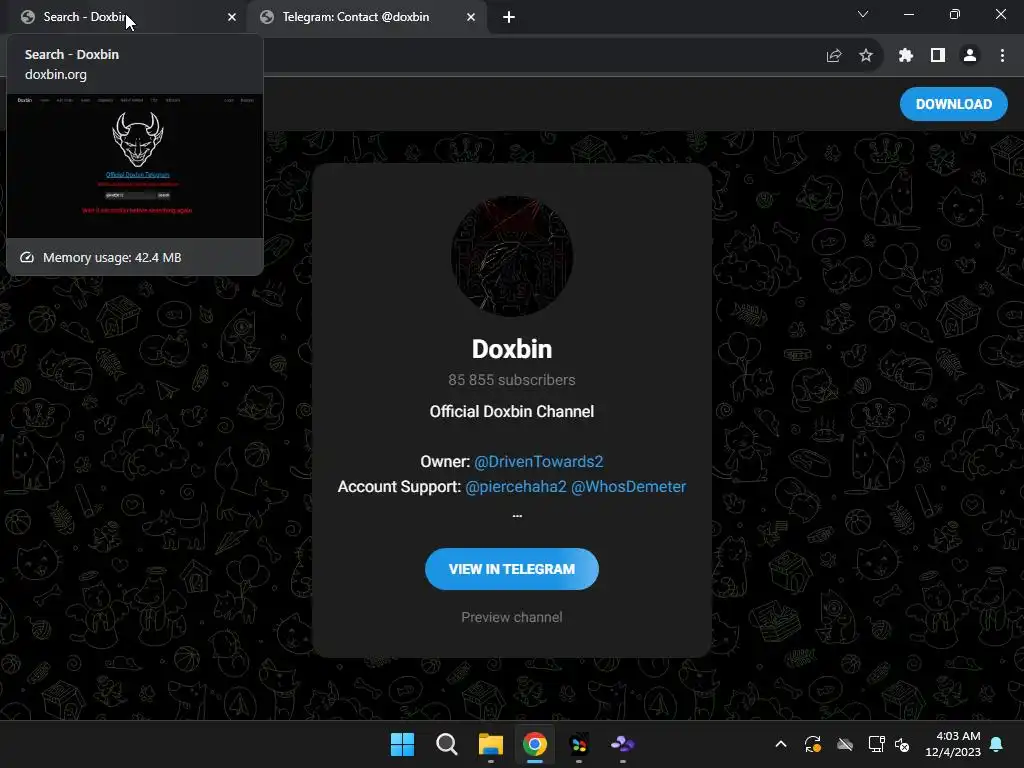Open the Windows Start menu
This screenshot has height=768, width=1024.
click(402, 744)
